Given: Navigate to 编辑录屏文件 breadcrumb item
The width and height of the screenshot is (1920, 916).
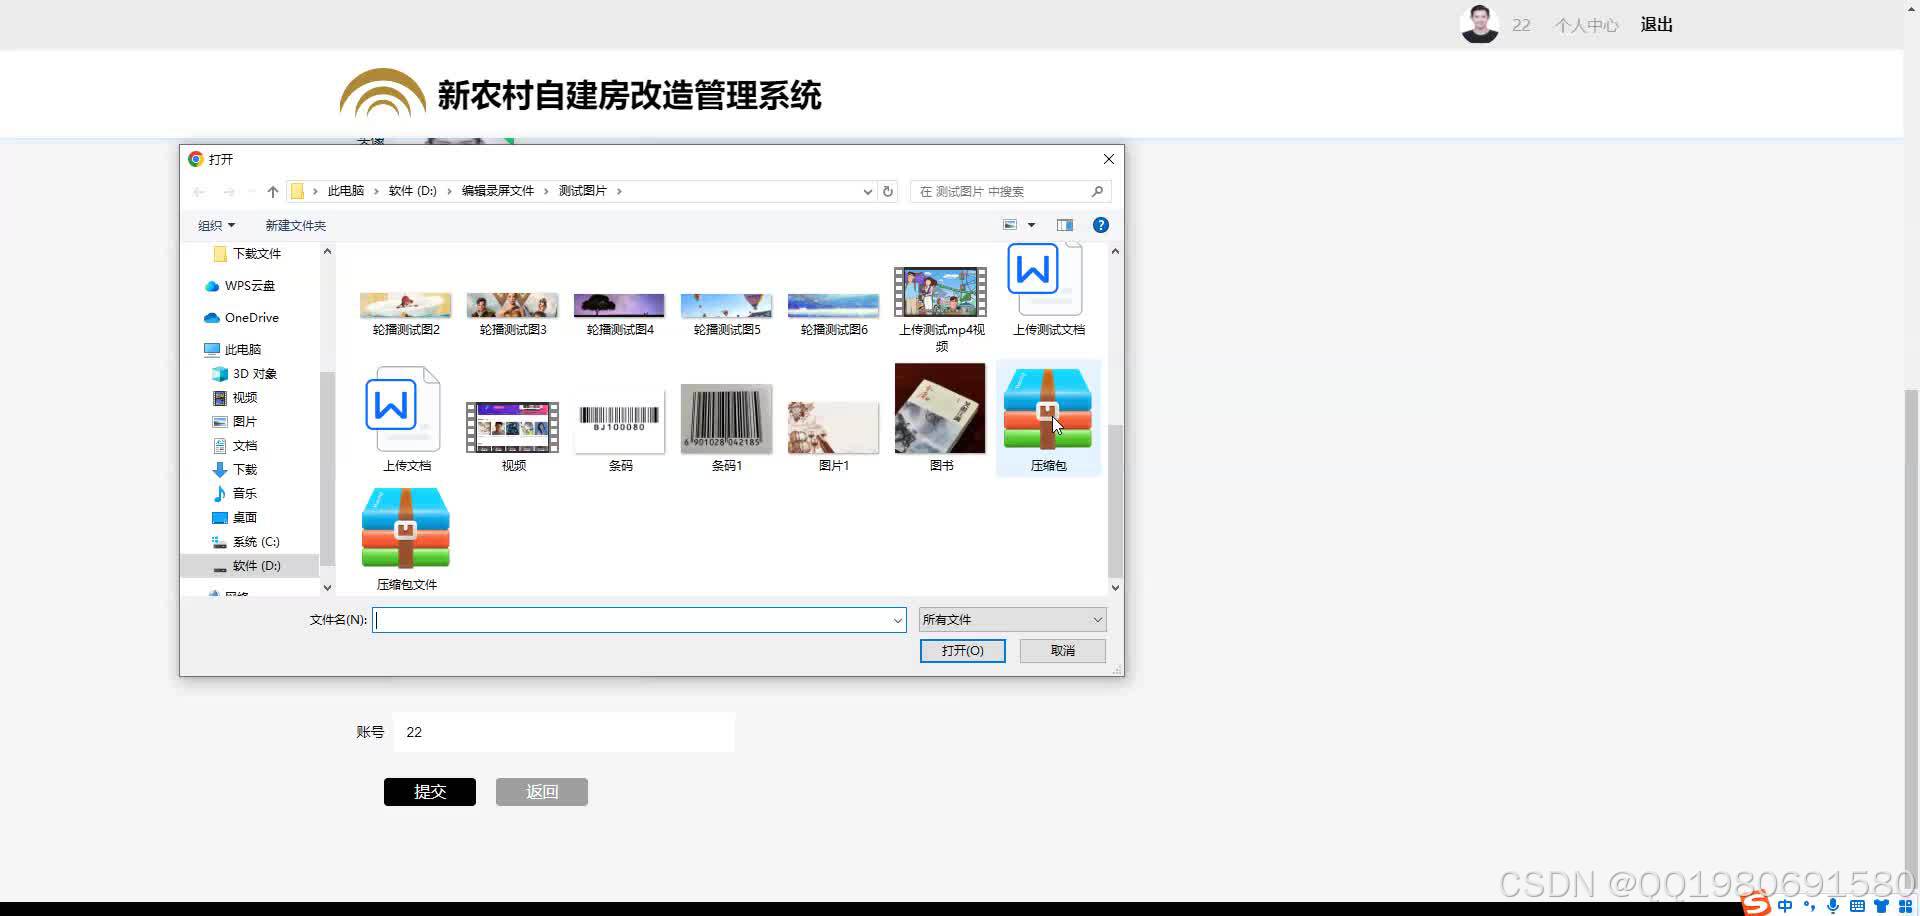Looking at the screenshot, I should pos(498,190).
